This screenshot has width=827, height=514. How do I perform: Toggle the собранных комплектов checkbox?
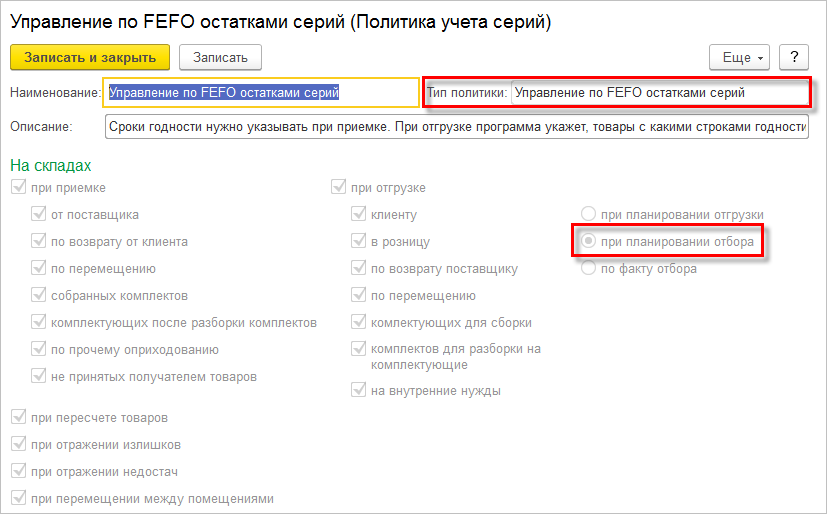click(38, 295)
